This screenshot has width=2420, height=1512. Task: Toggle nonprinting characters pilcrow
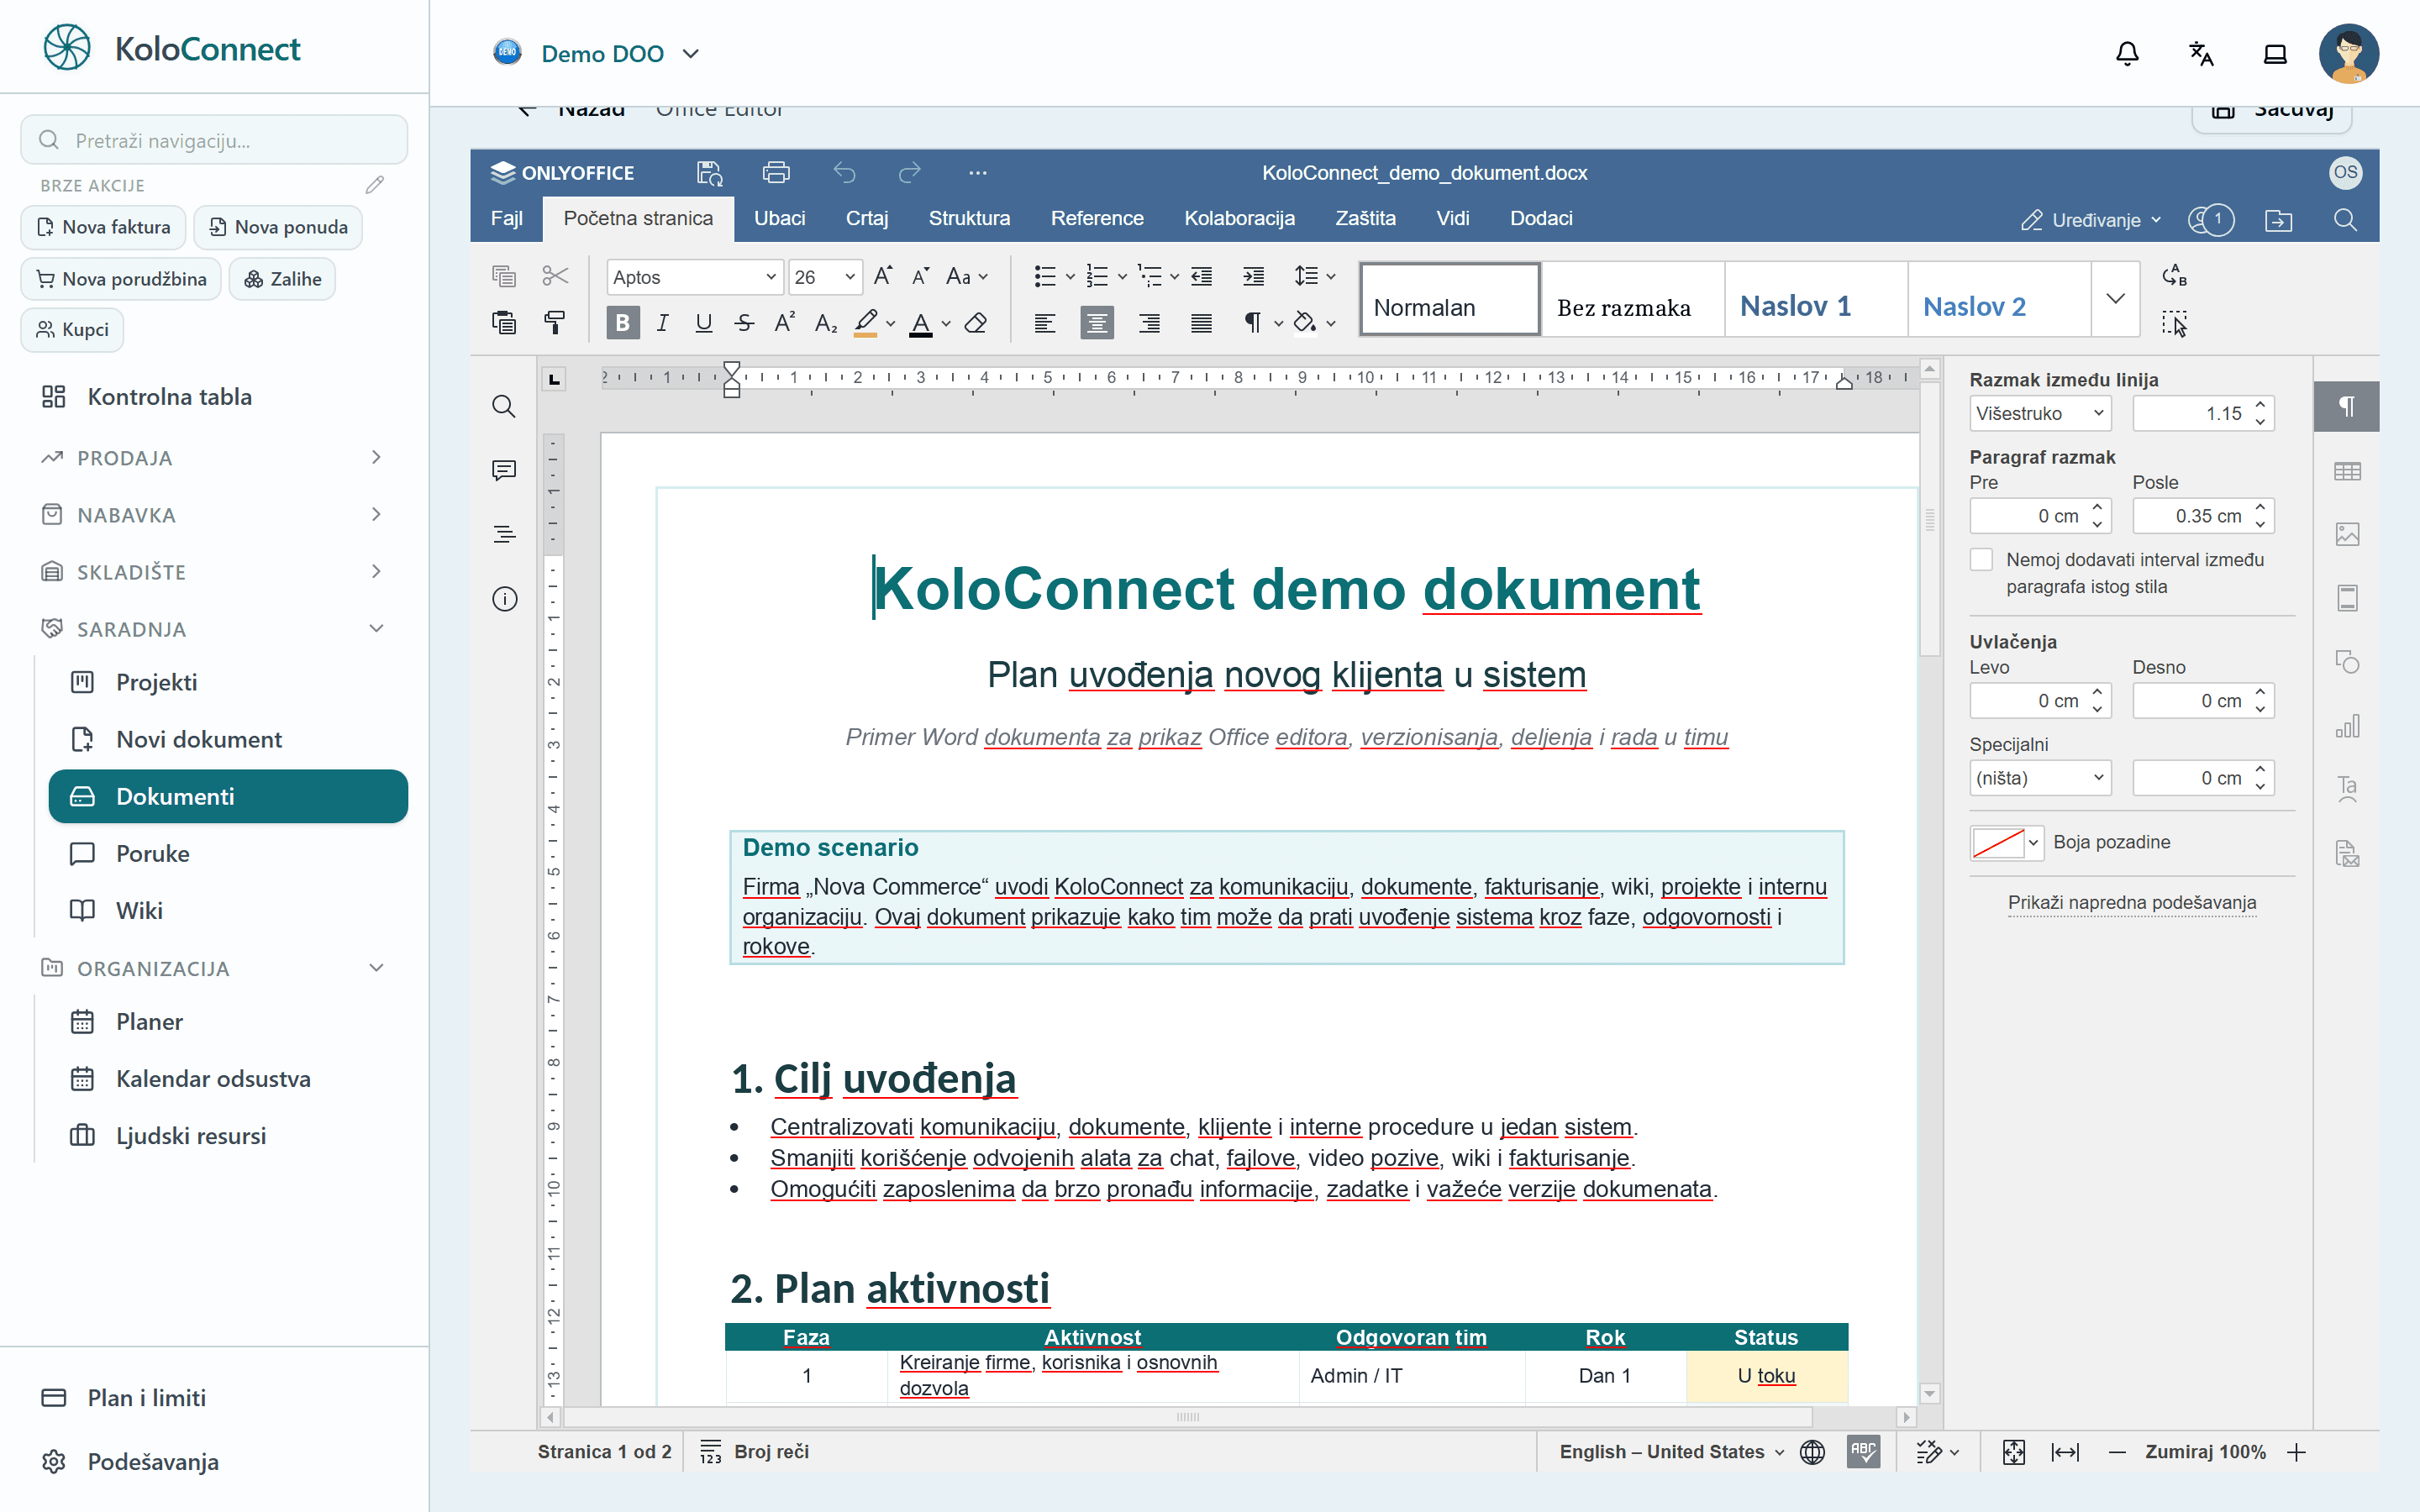[1251, 323]
